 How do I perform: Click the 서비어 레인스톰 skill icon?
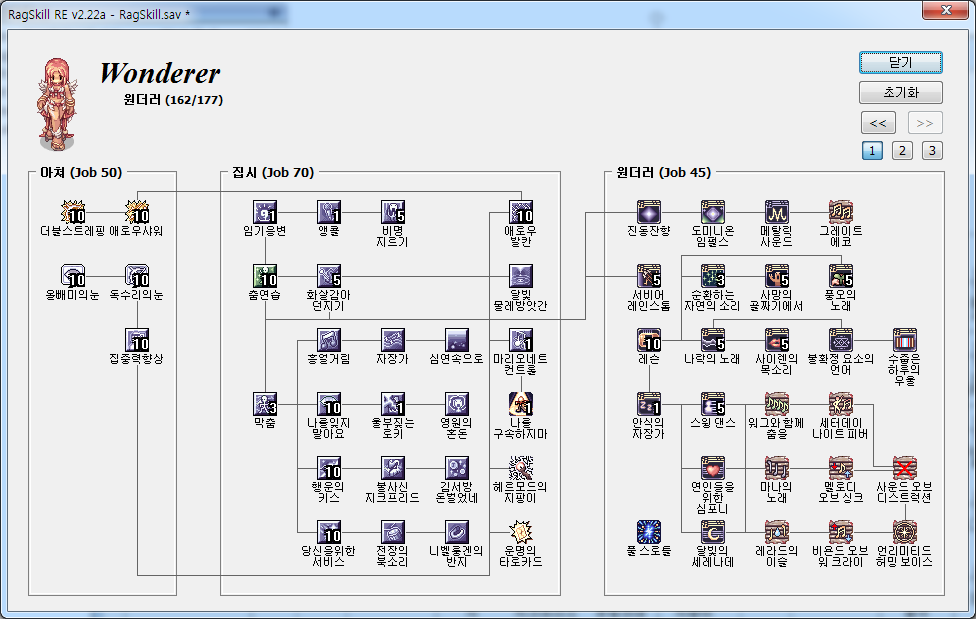(x=649, y=276)
